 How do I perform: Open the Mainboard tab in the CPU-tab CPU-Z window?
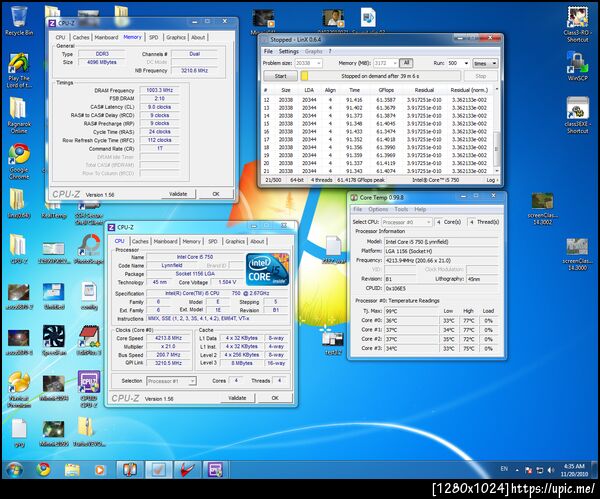coord(165,241)
